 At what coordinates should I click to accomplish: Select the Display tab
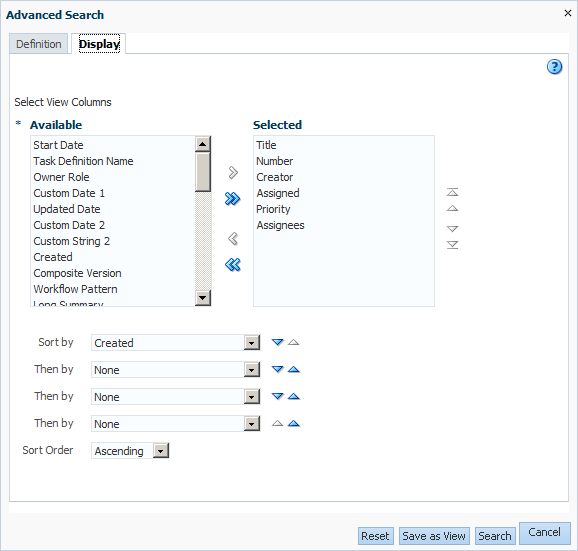click(99, 44)
